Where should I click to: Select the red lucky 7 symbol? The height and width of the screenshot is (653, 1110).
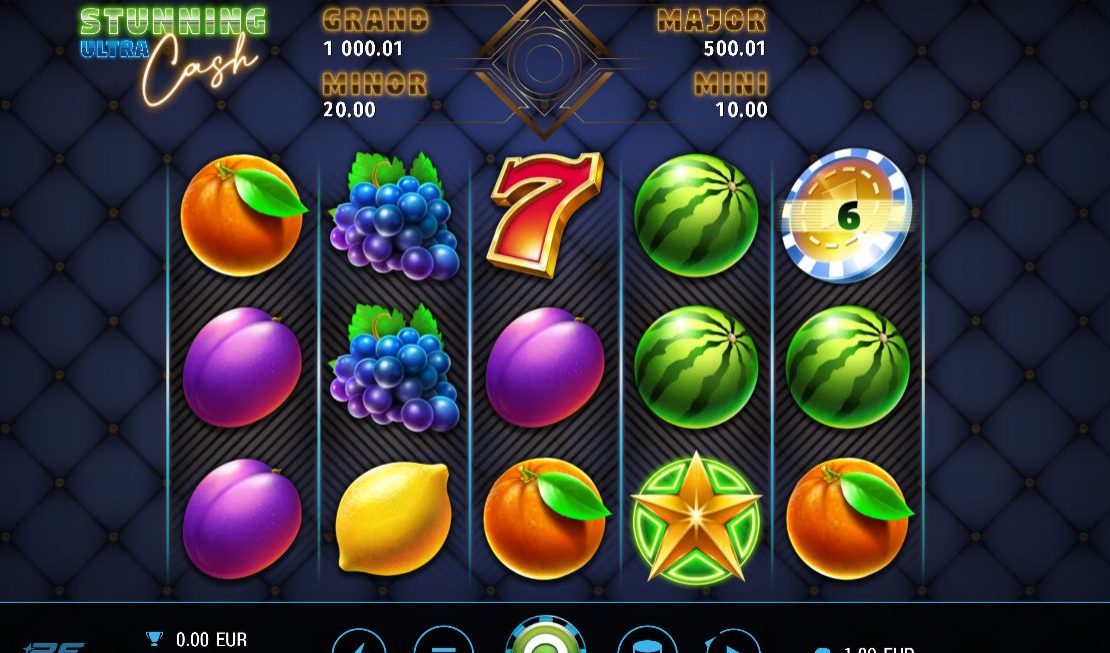[x=545, y=214]
